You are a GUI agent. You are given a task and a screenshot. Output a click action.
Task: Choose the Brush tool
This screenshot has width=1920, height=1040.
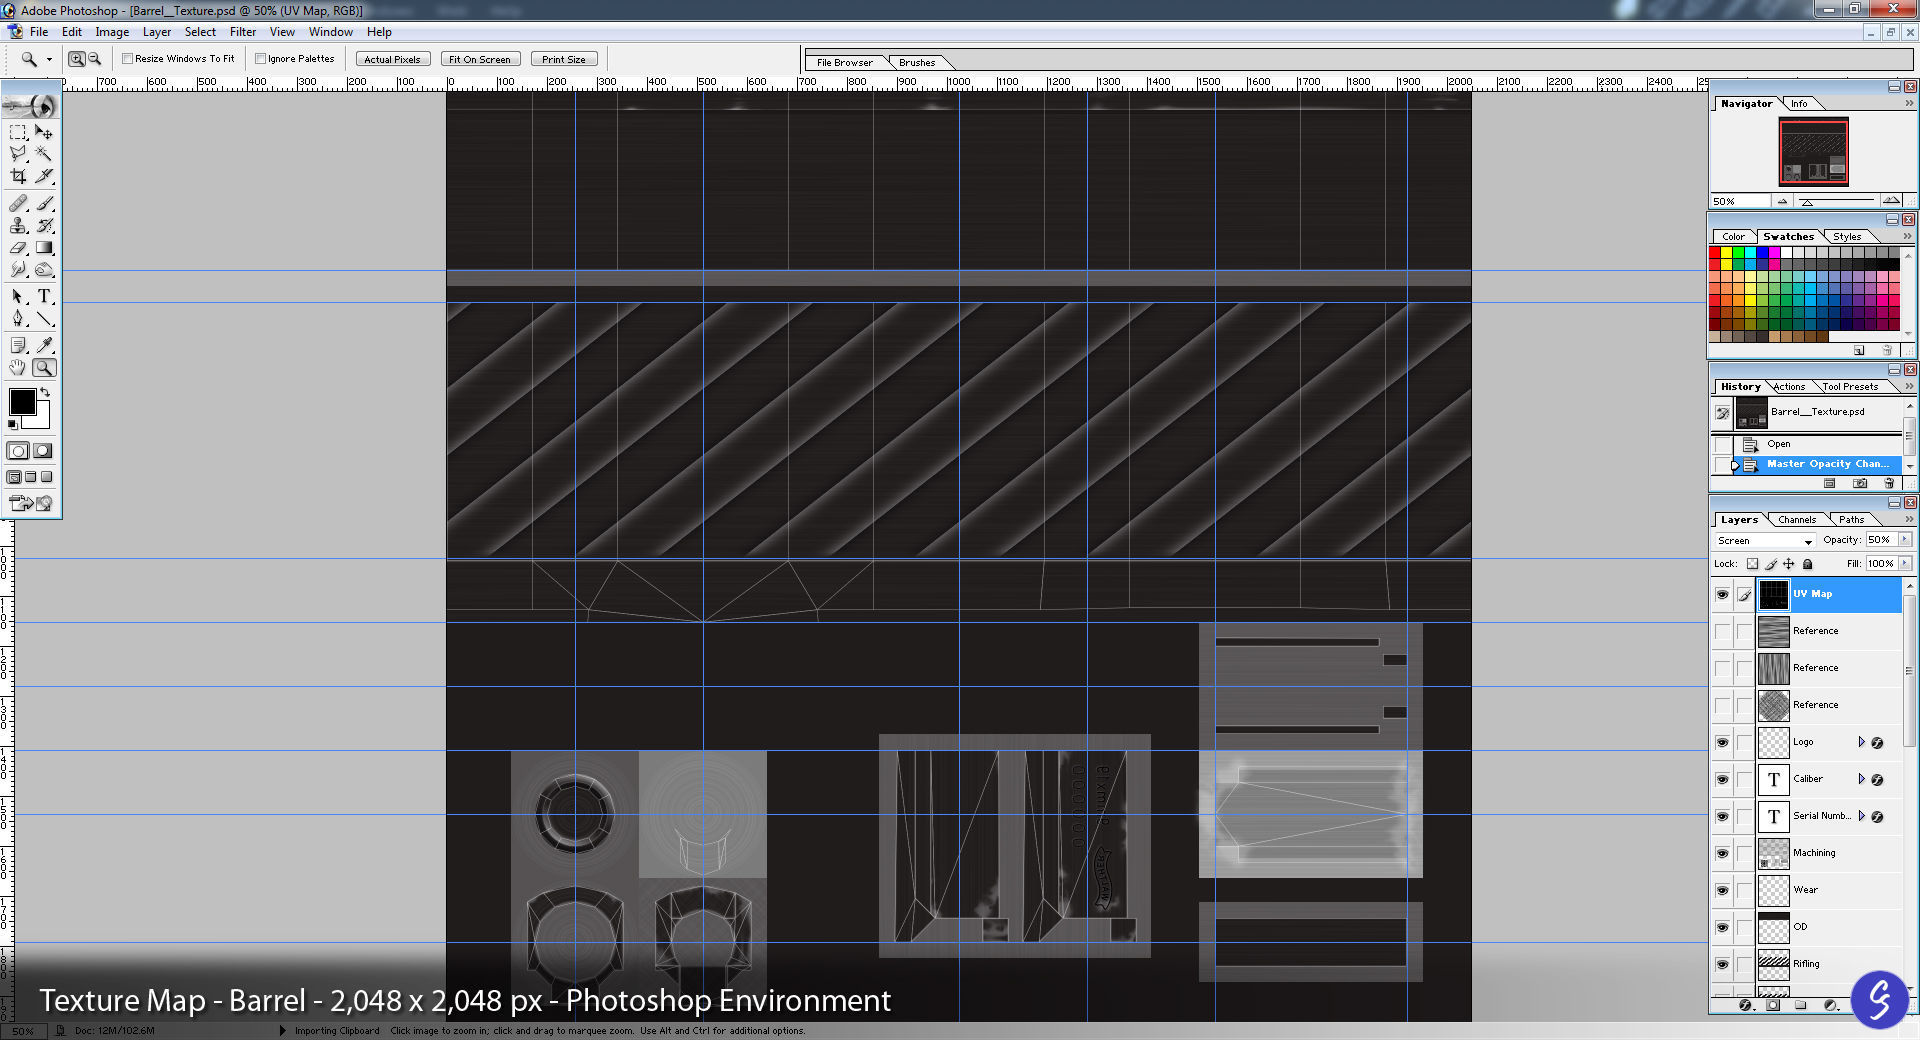pos(44,203)
